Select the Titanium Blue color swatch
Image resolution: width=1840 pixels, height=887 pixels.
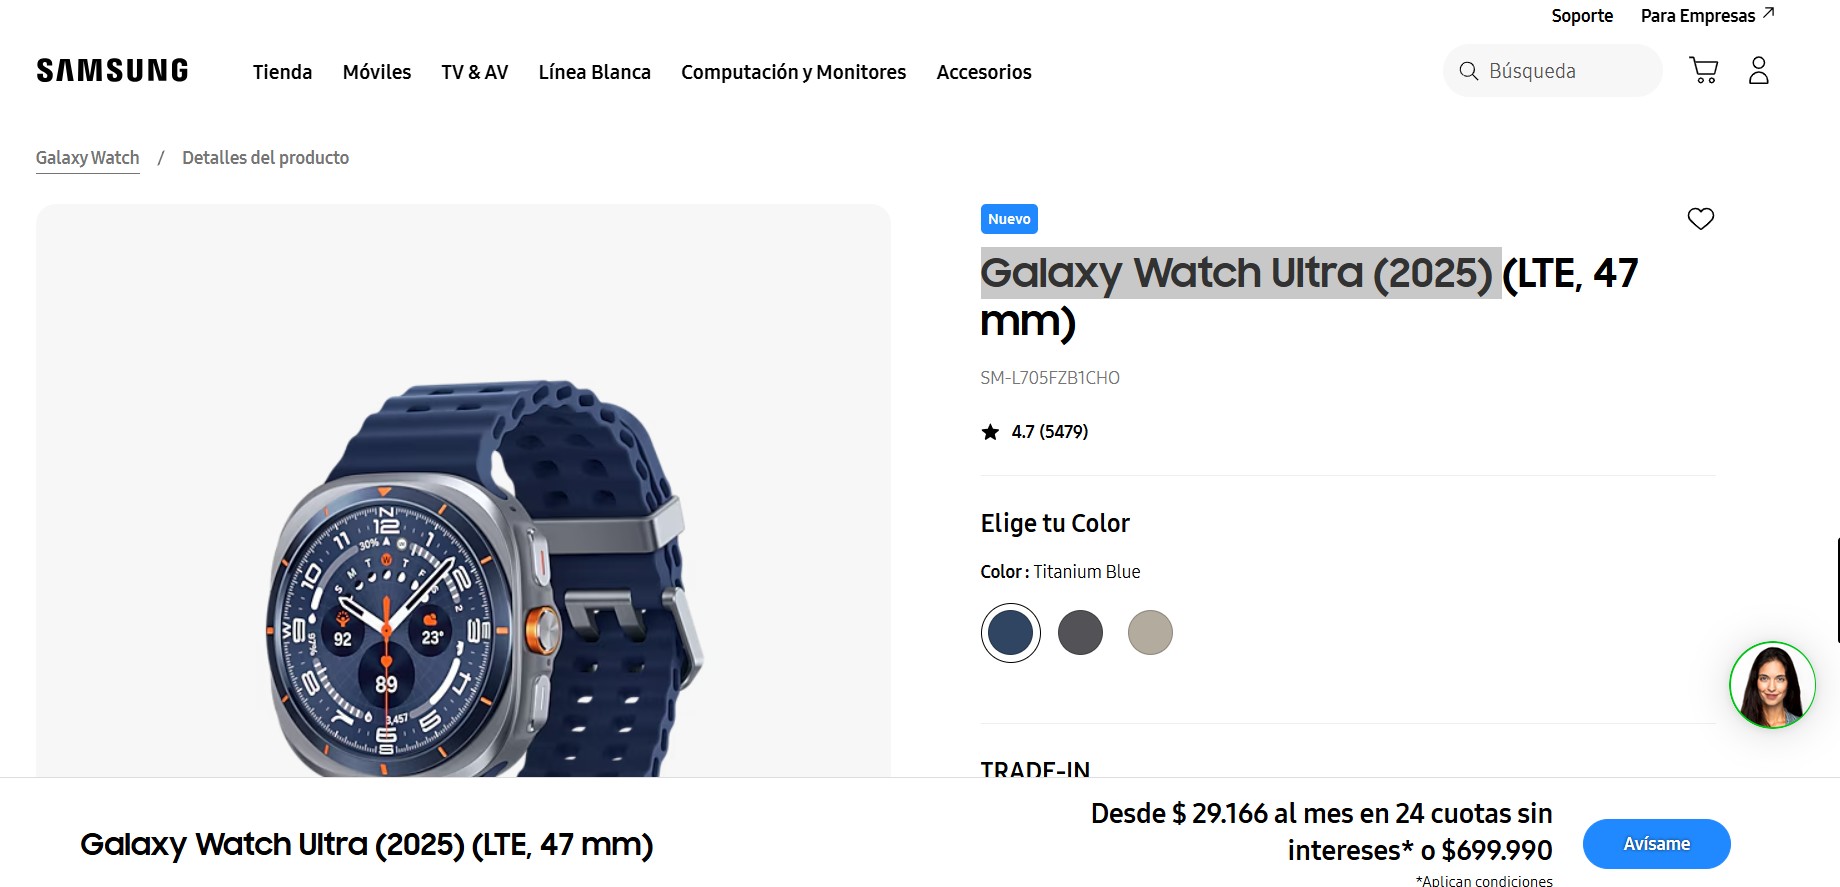coord(1010,633)
